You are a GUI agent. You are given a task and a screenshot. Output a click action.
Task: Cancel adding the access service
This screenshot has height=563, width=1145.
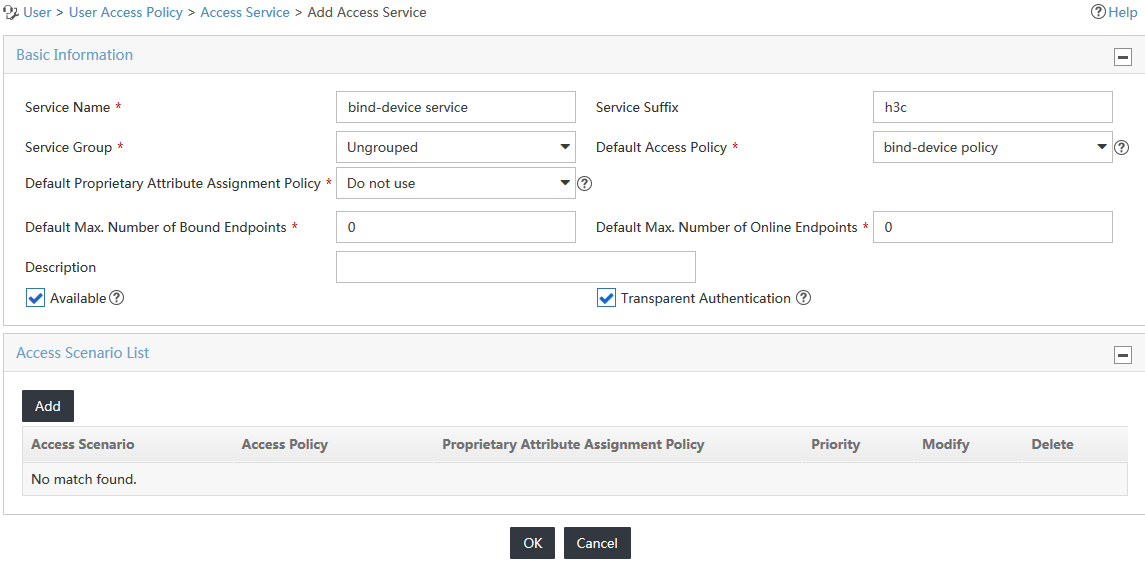point(597,543)
